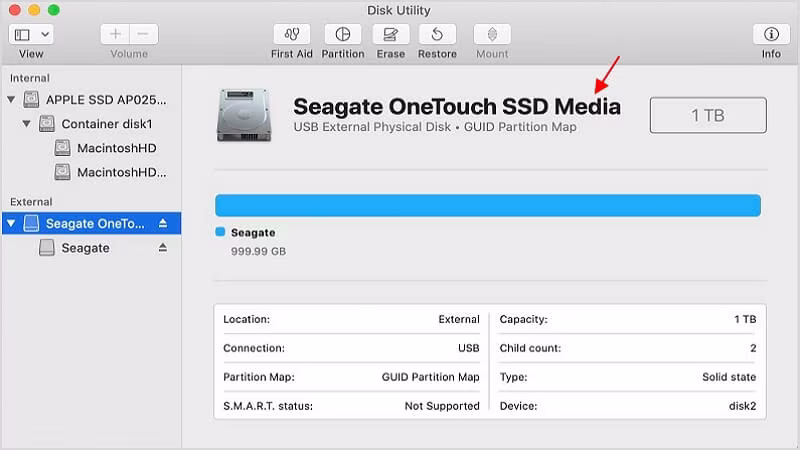Minimize the Disk Utility window

[34, 10]
